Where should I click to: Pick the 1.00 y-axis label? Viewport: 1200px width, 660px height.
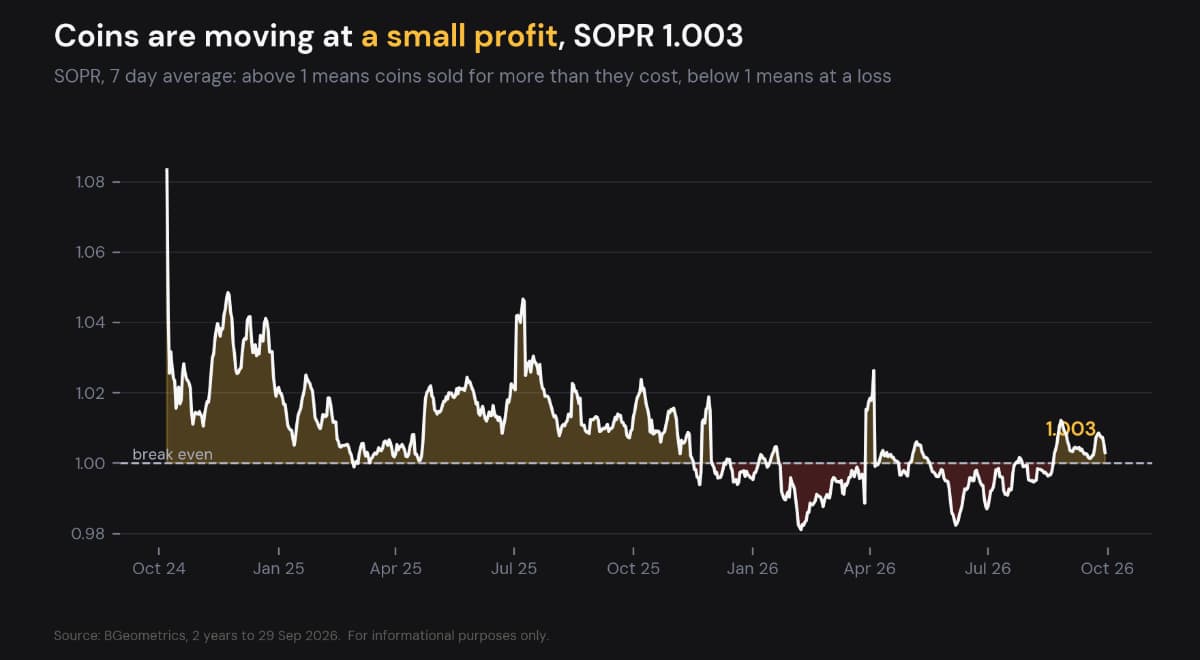91,463
